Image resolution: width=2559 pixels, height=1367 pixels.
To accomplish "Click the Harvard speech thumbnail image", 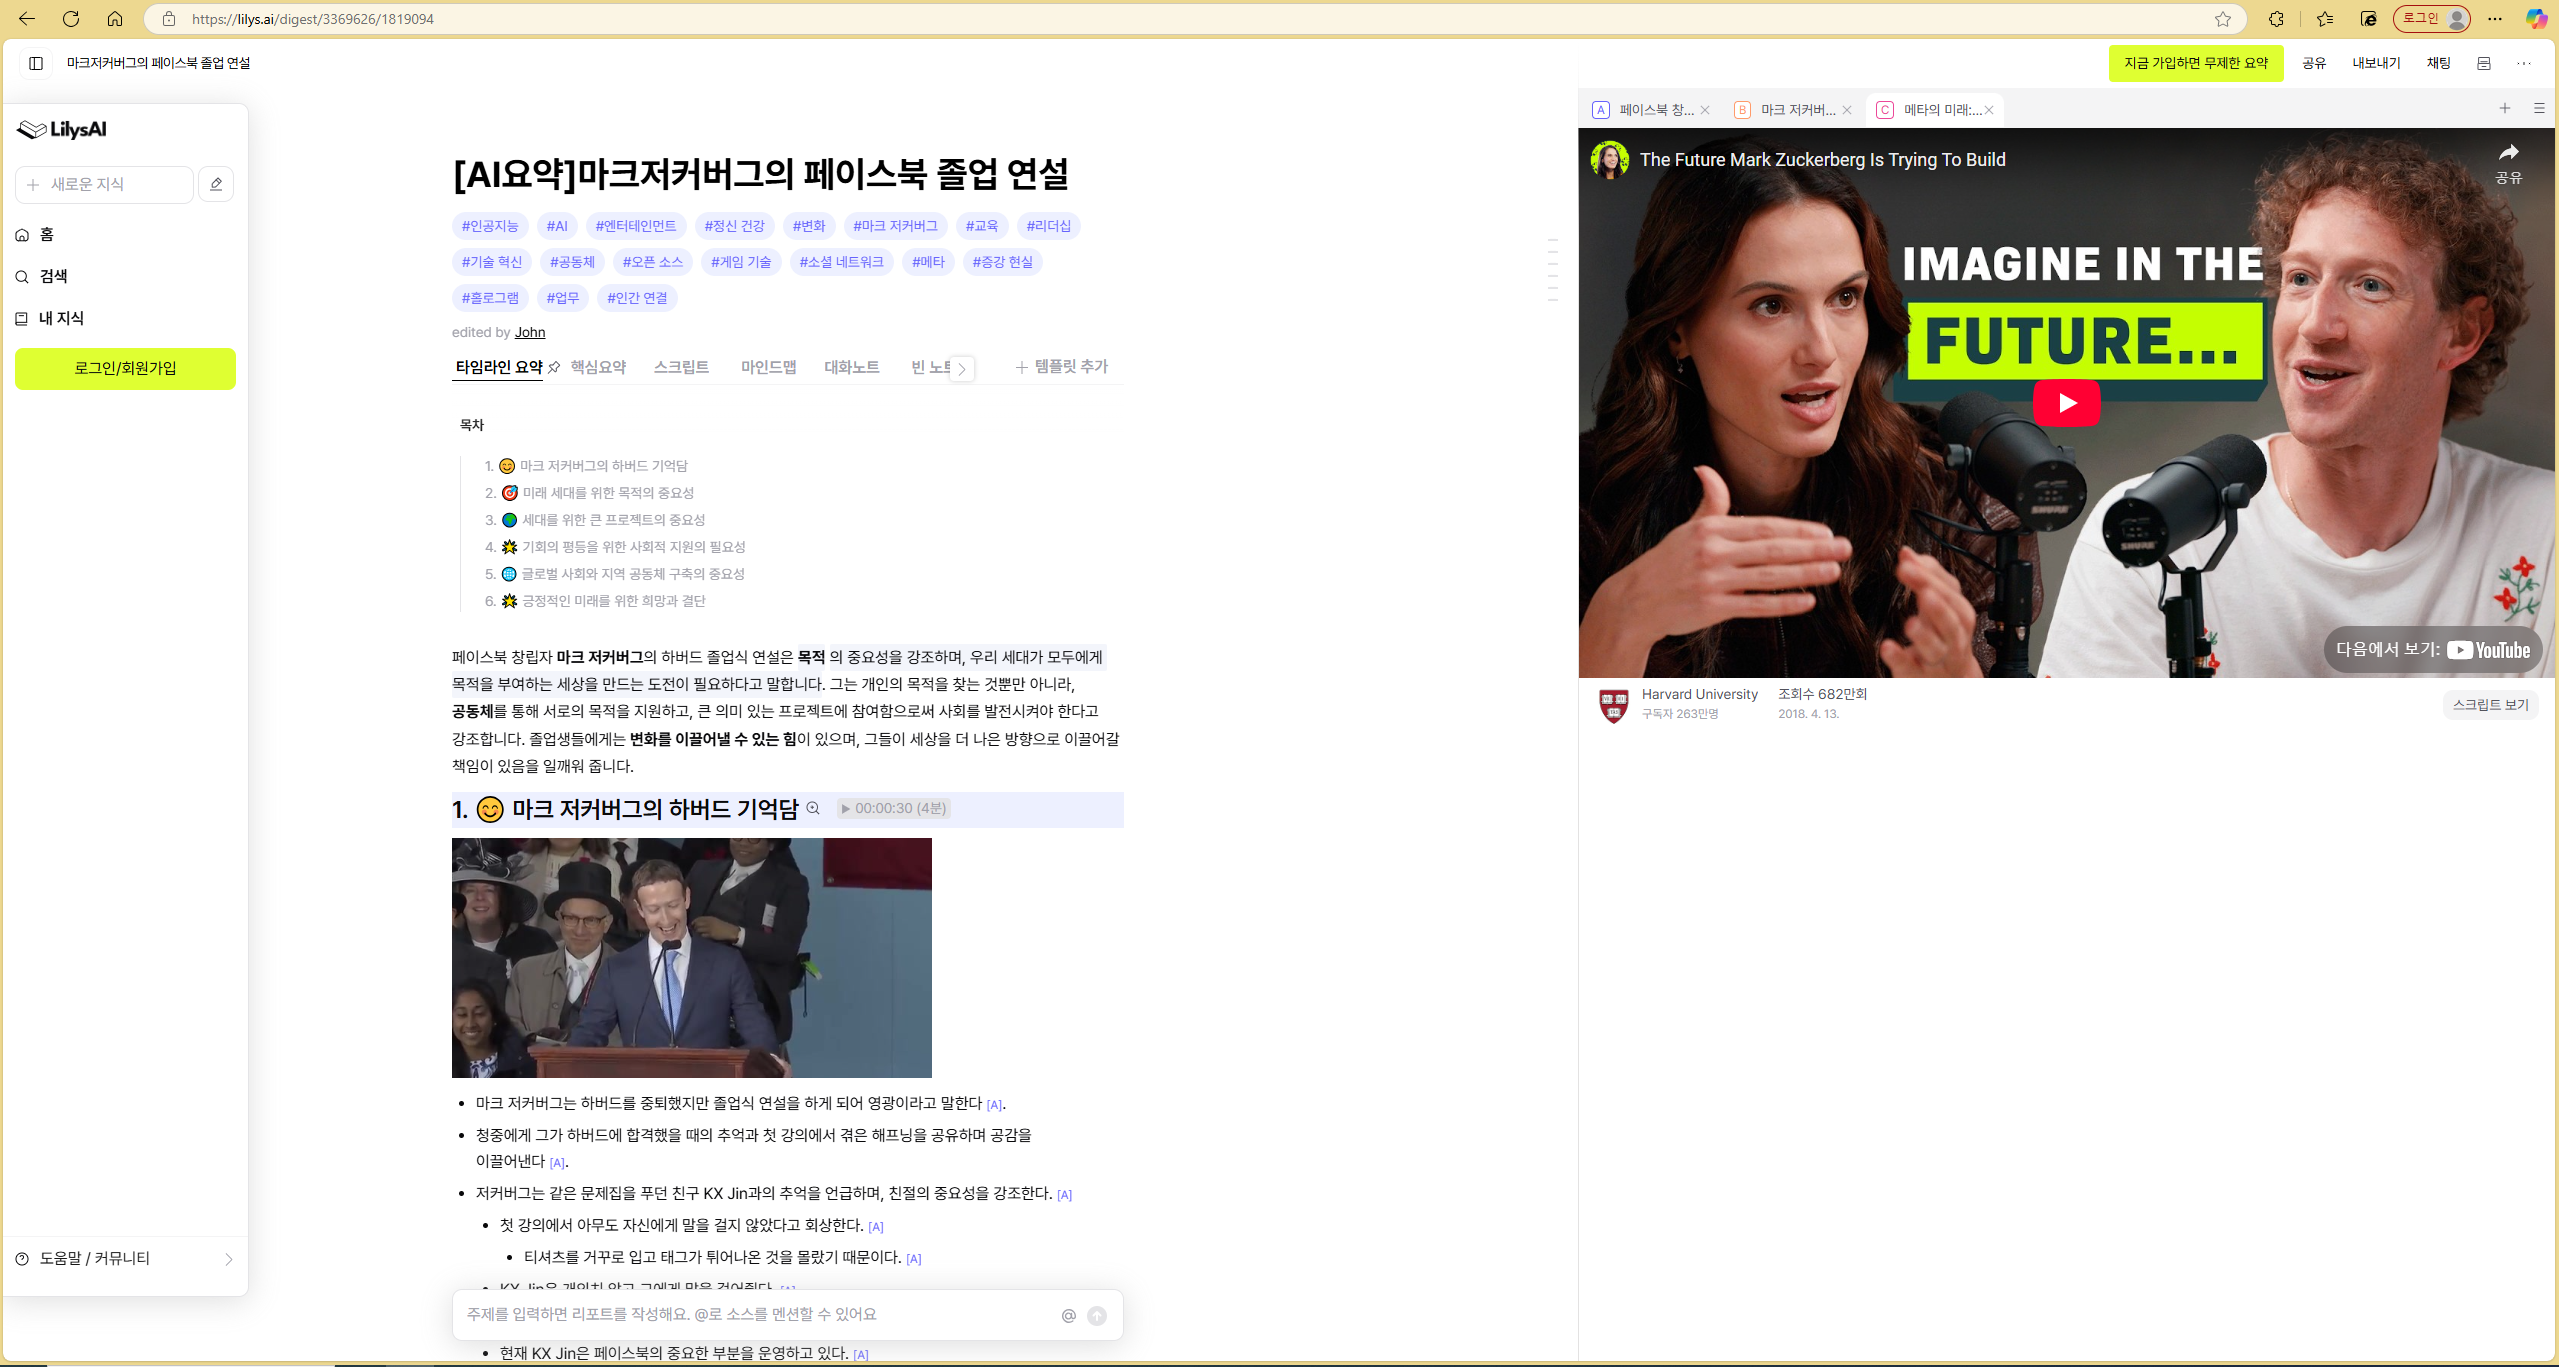I will pos(692,958).
